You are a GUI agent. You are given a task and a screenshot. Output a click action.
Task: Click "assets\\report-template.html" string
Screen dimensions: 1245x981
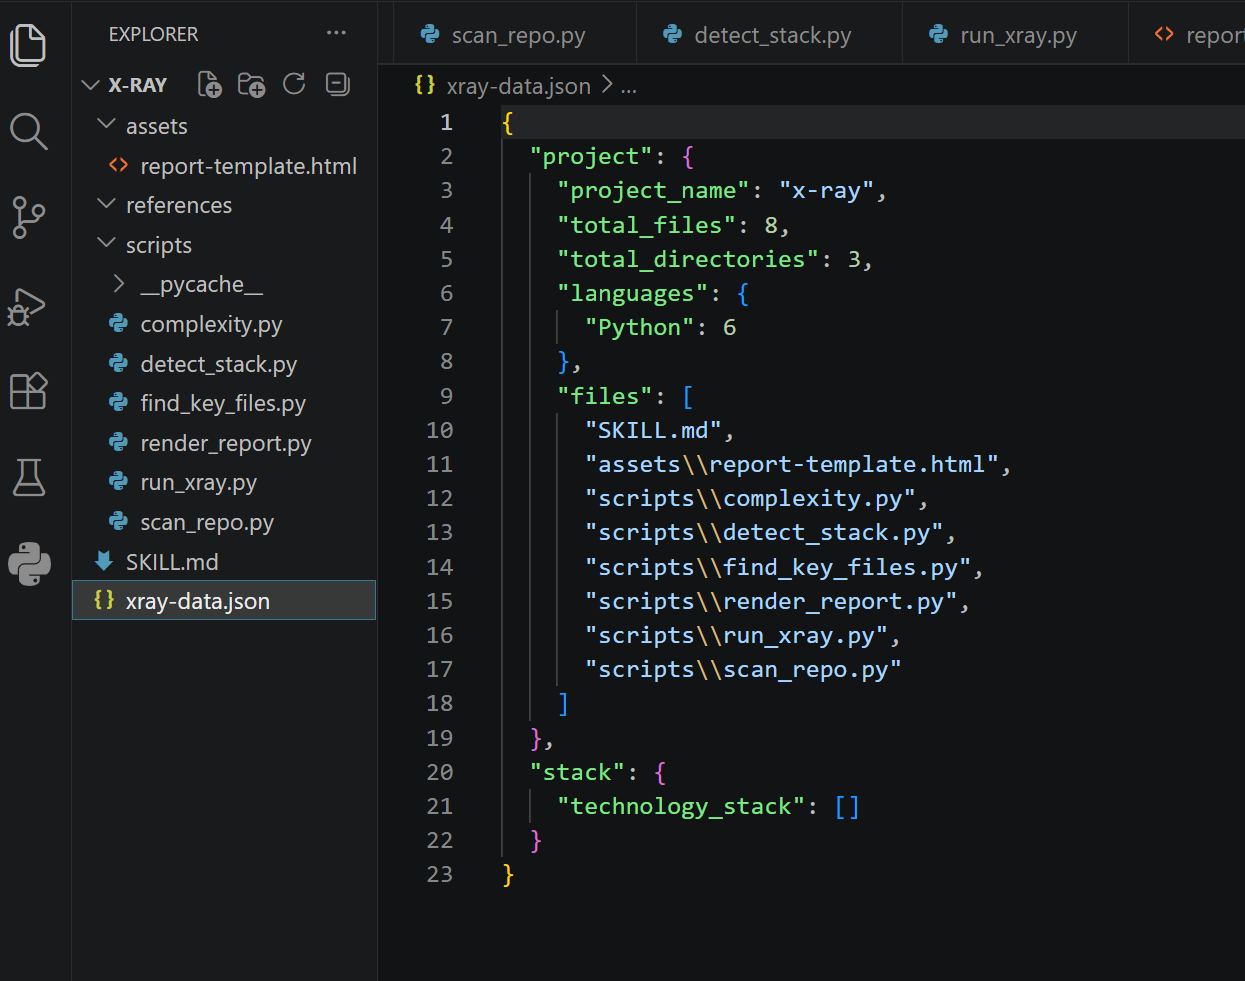tap(792, 464)
